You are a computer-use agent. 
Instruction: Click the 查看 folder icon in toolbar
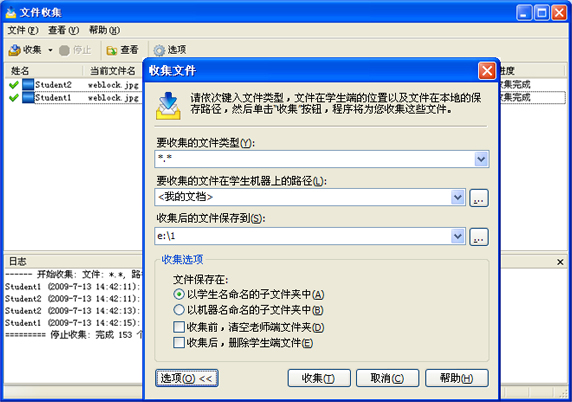tap(112, 50)
